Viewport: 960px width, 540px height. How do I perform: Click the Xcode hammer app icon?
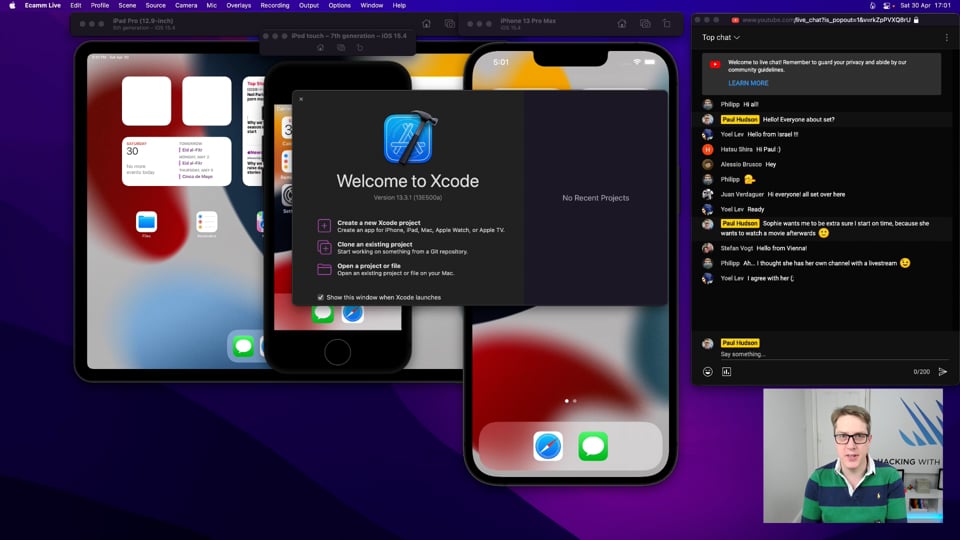(408, 138)
